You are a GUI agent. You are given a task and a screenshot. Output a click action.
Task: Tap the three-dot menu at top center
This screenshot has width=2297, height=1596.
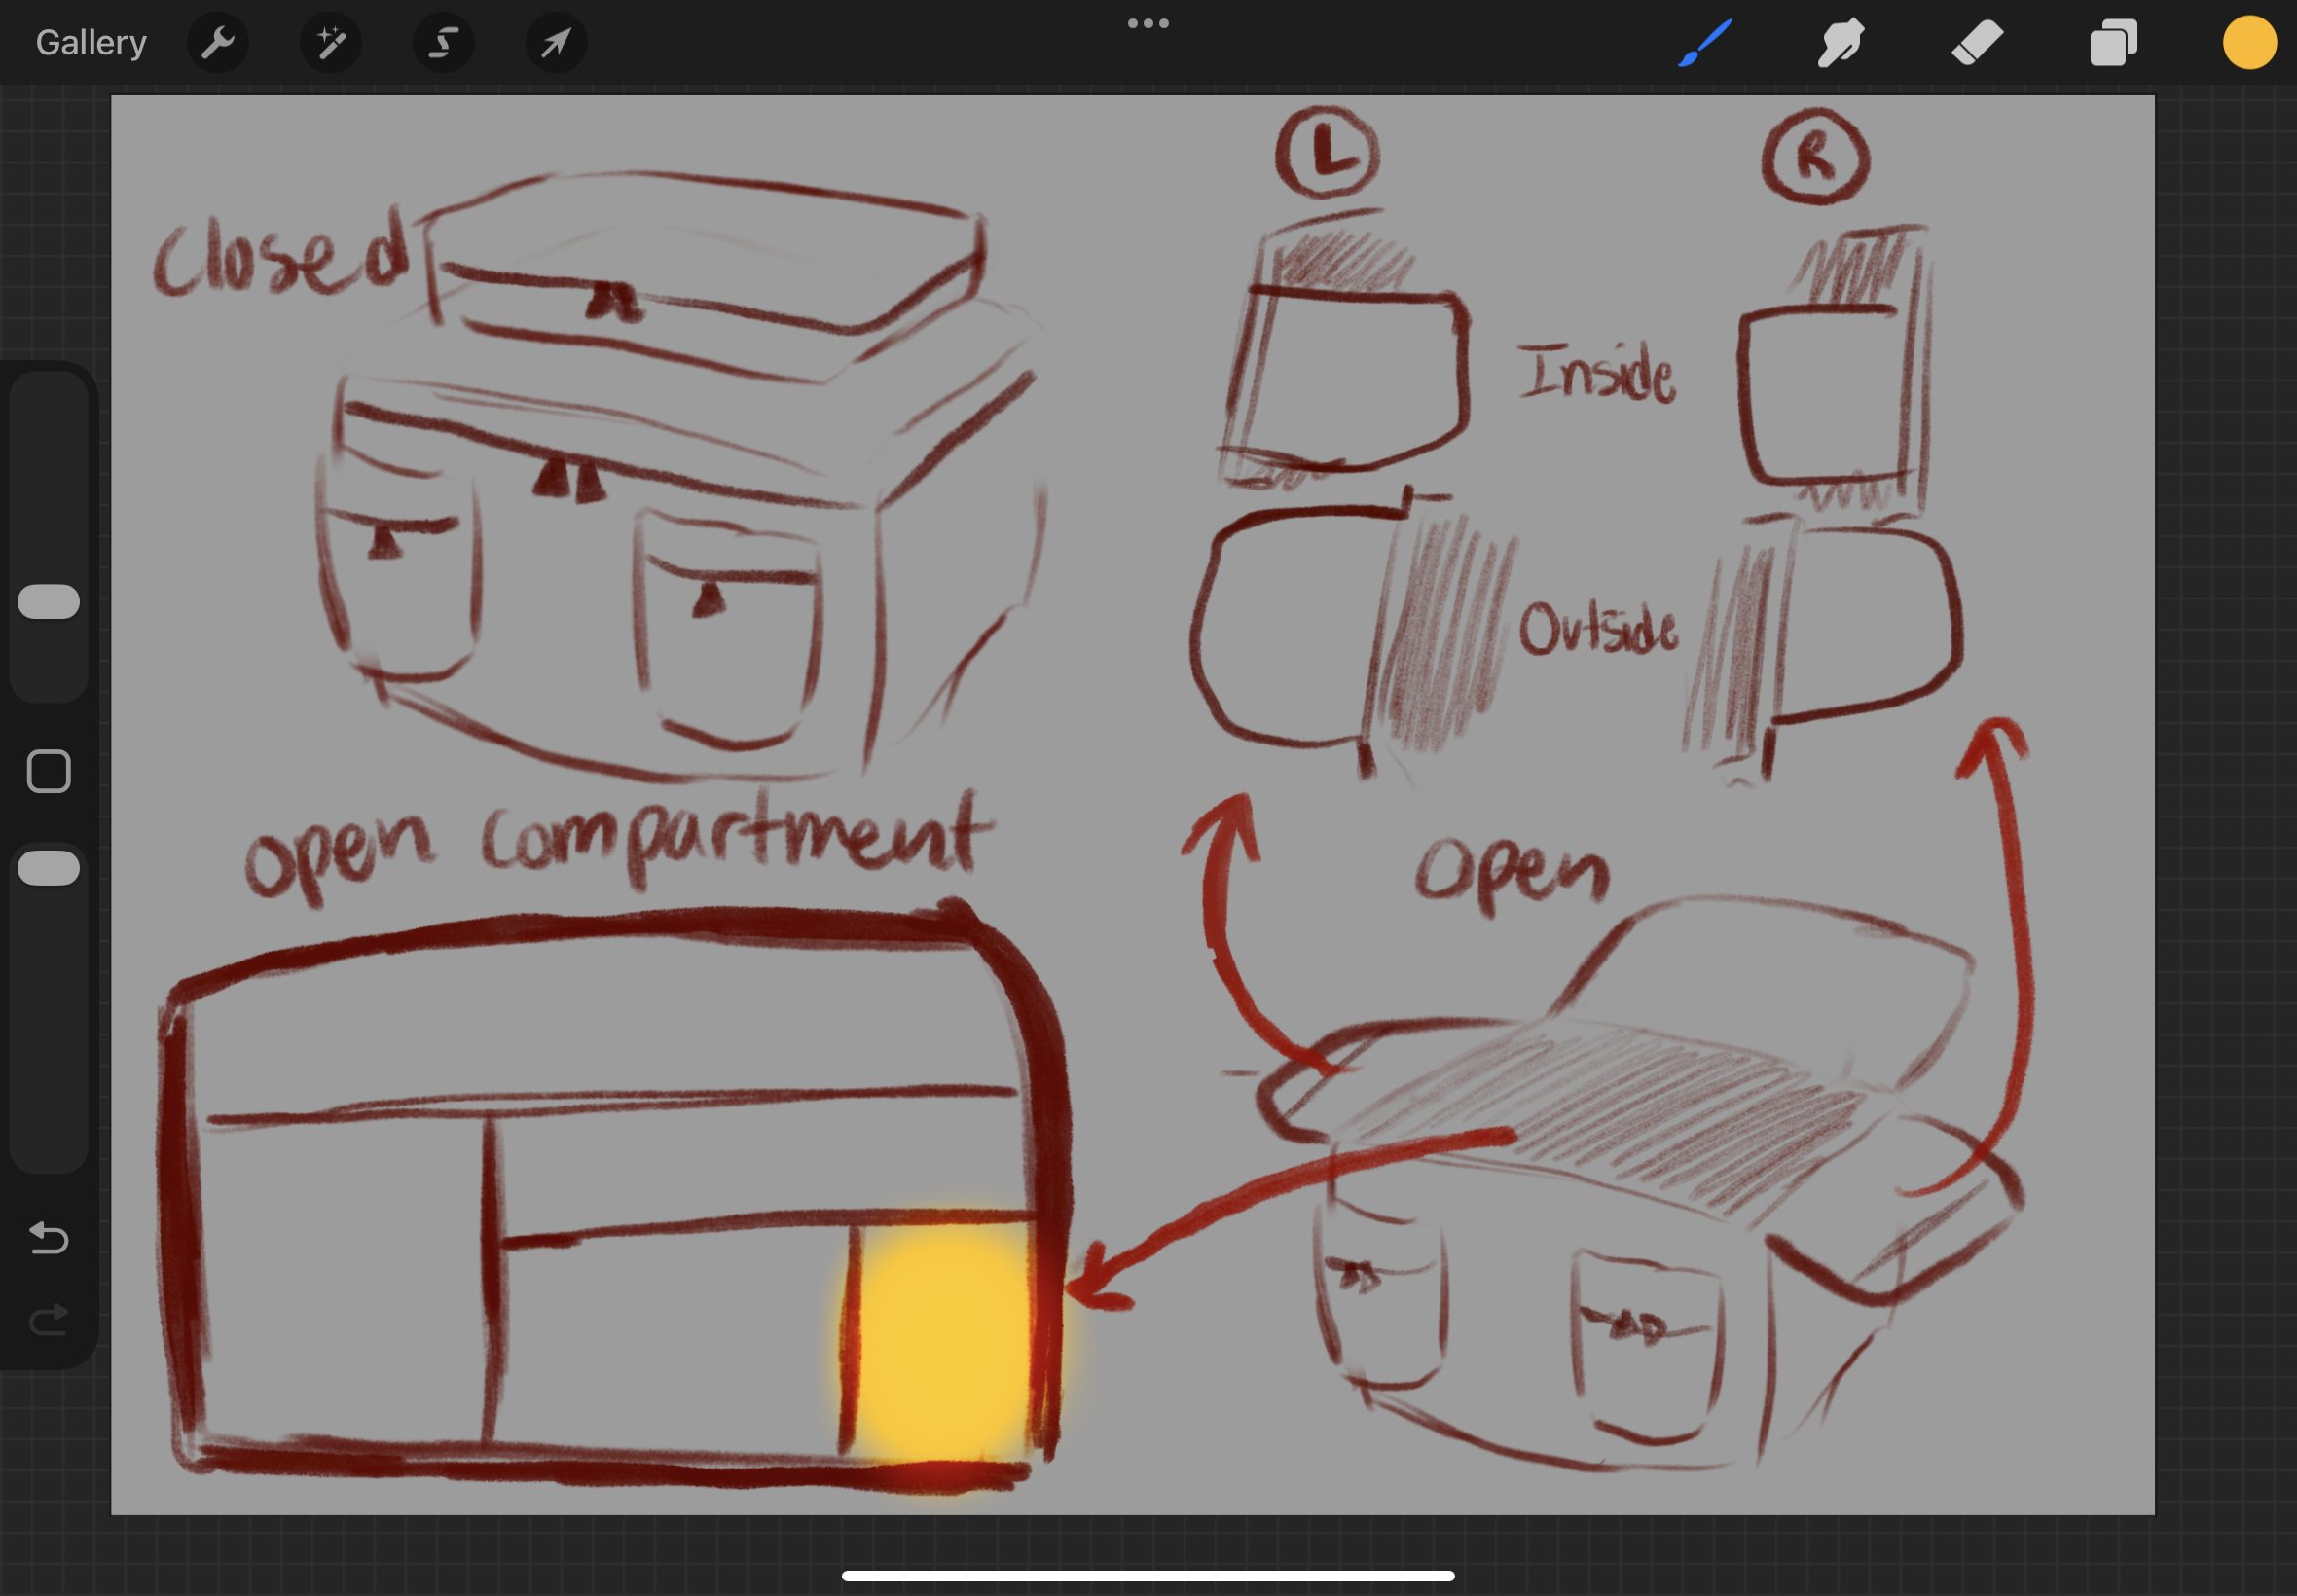(1148, 23)
